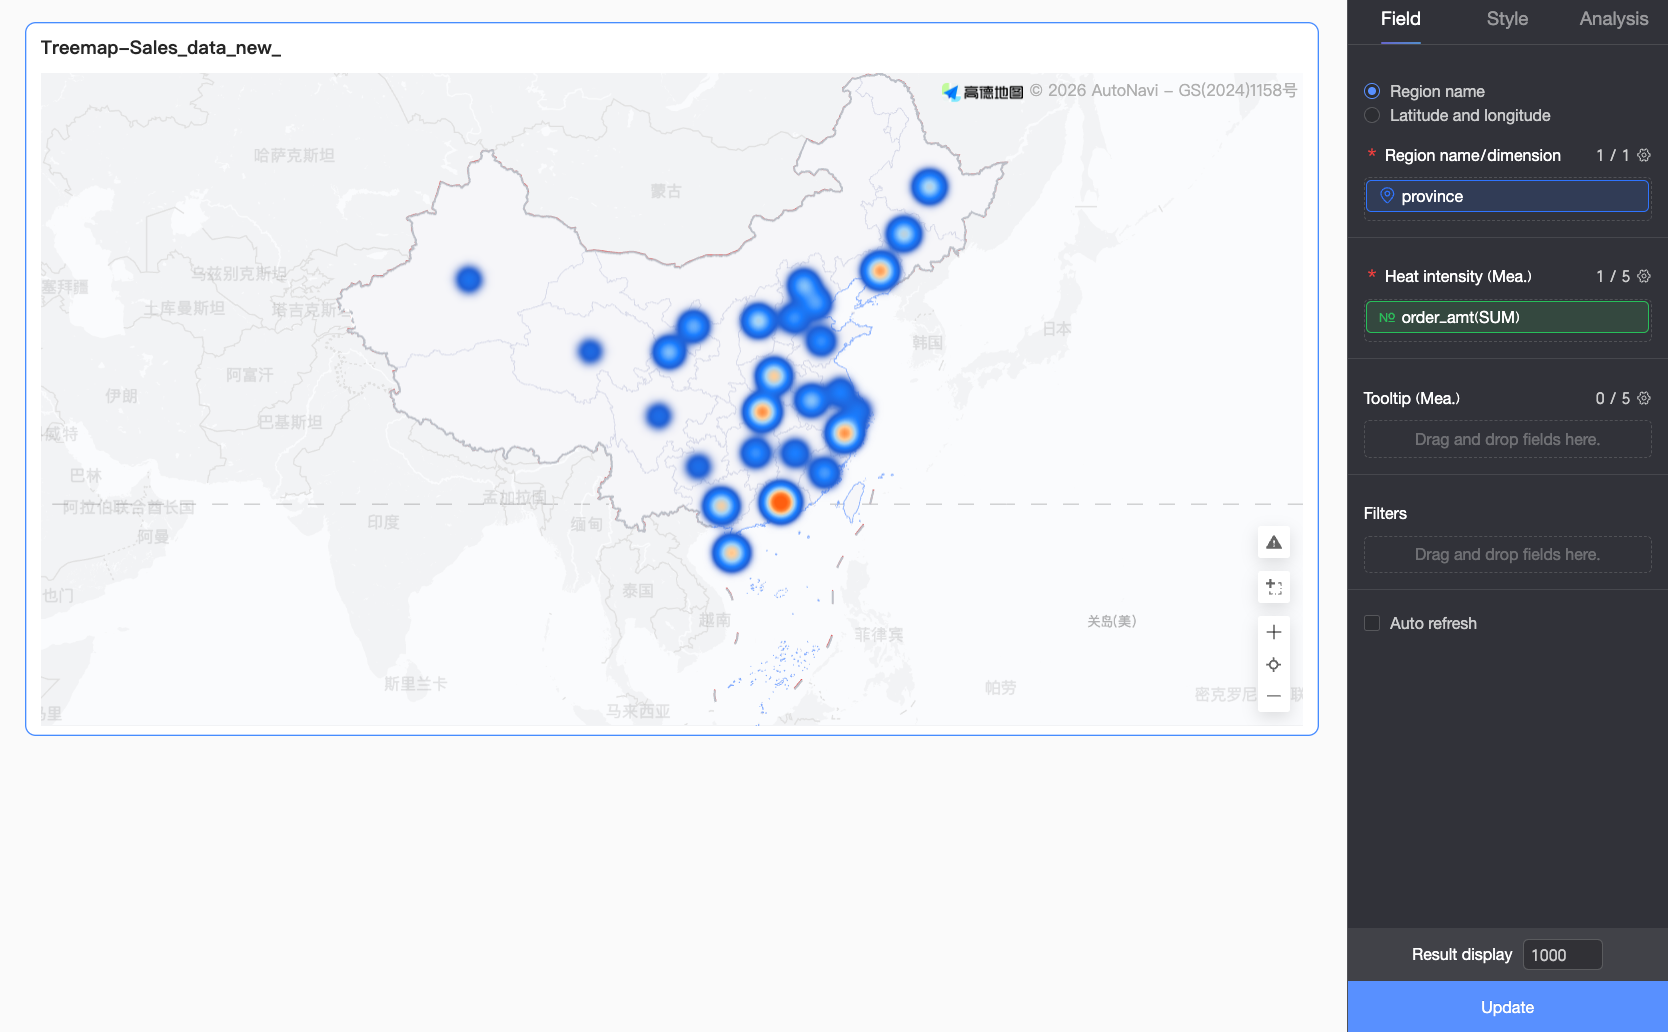Select the order_amt(SUM) measure field pill
Screen dimensions: 1668x1032
[1507, 317]
